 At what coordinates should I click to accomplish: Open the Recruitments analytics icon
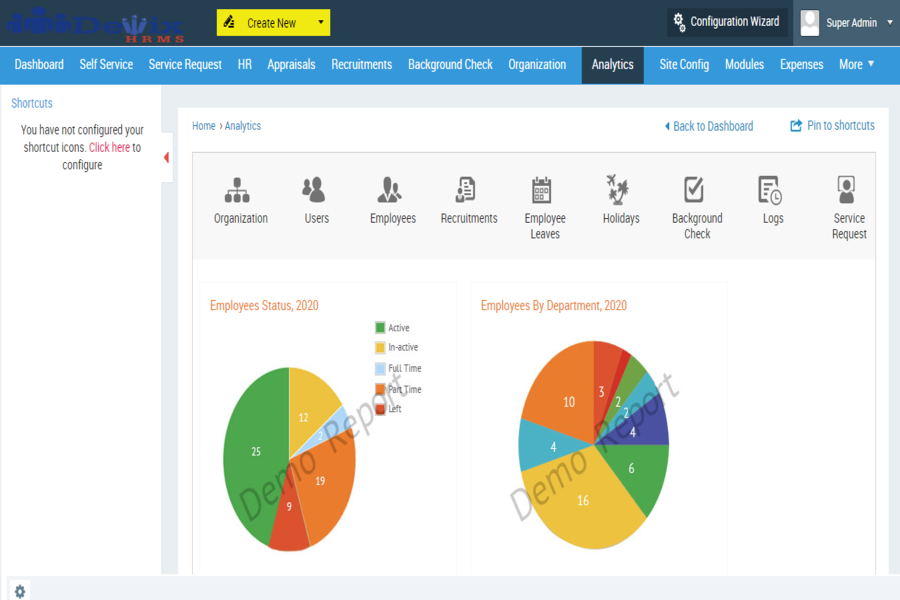465,189
